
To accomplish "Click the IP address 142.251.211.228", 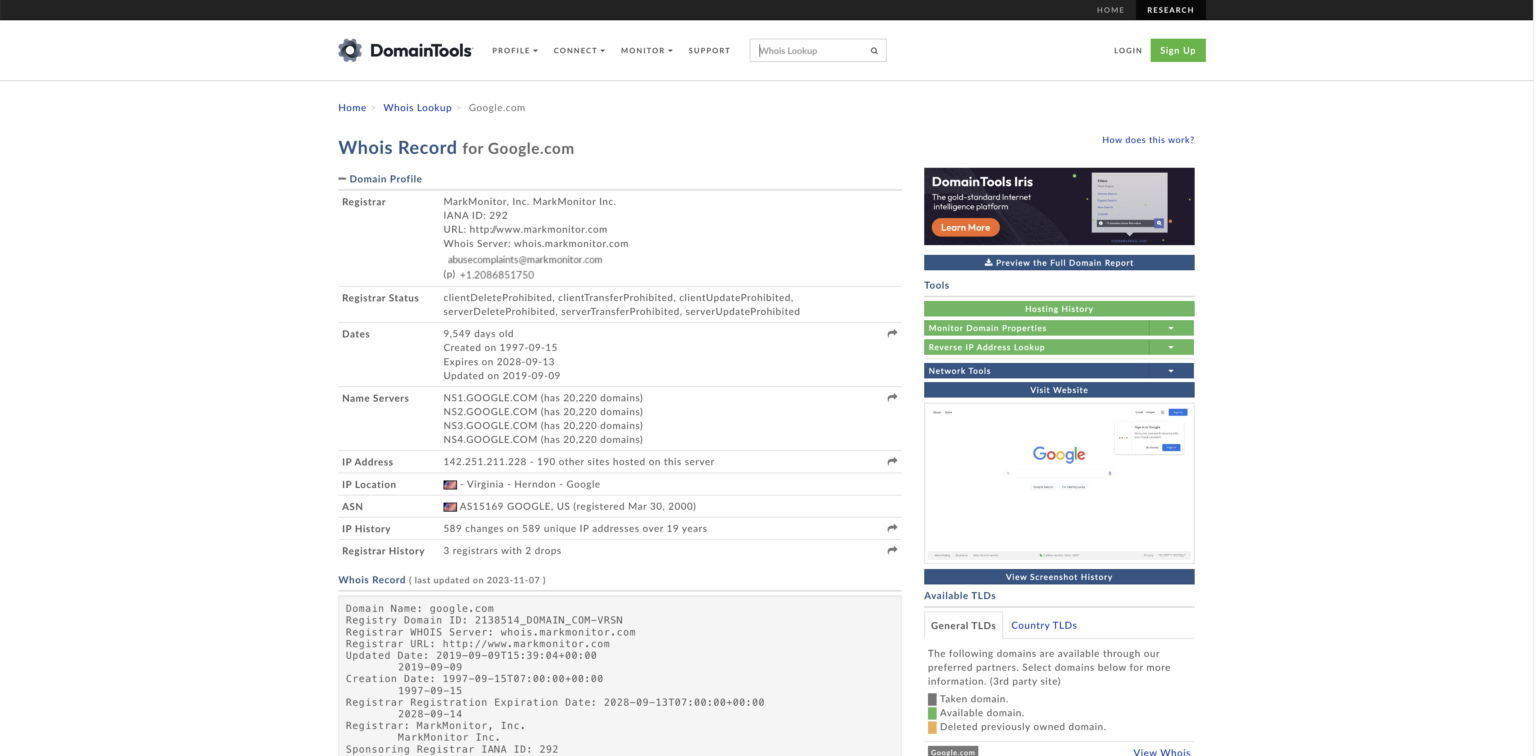I will [485, 462].
